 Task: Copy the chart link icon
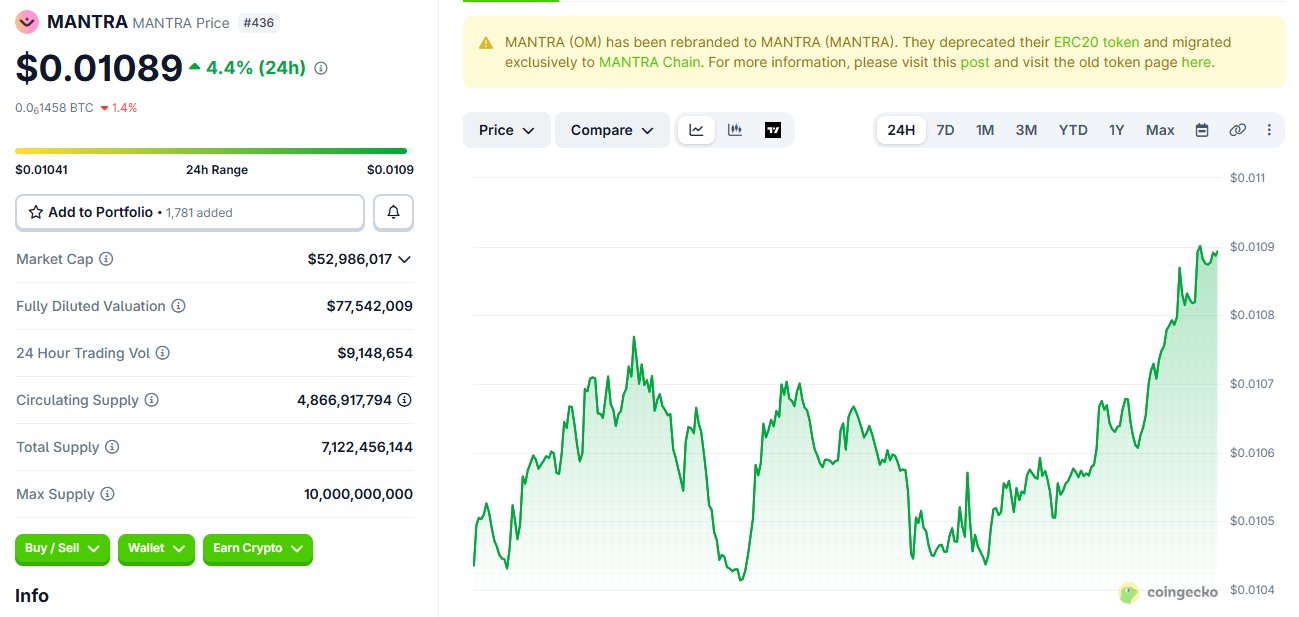tap(1237, 130)
